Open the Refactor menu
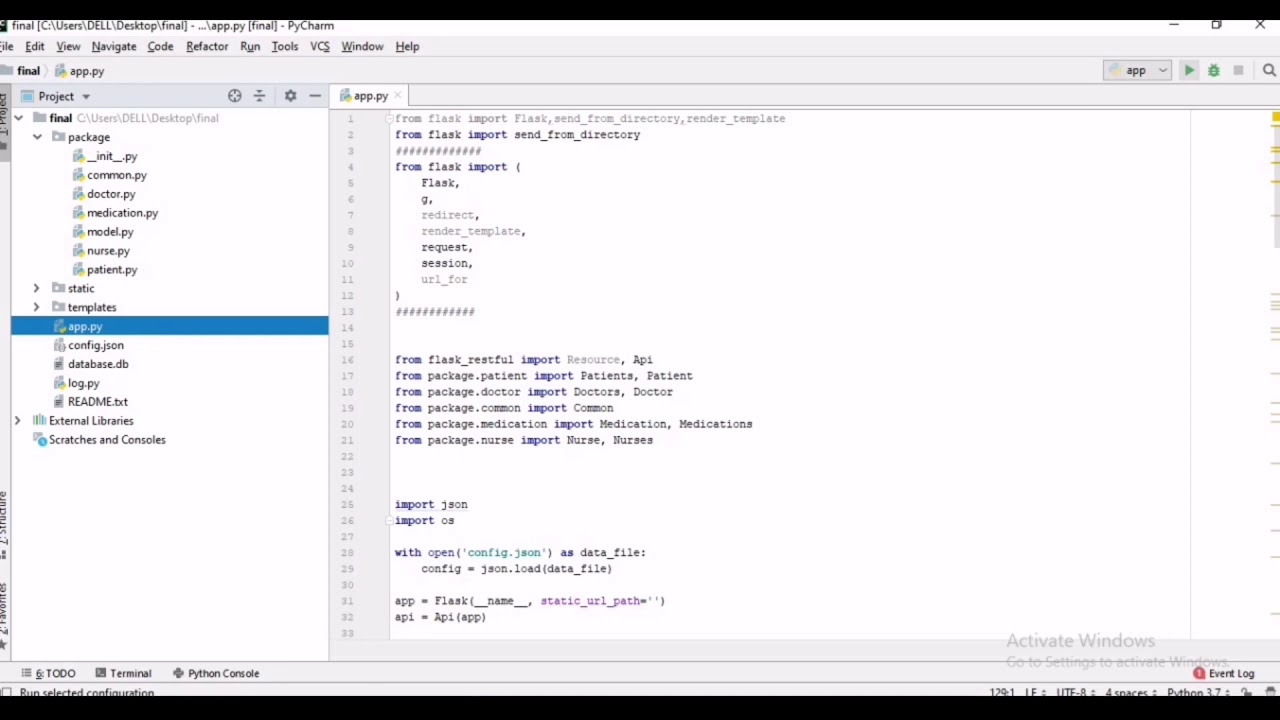This screenshot has height=720, width=1280. tap(207, 46)
